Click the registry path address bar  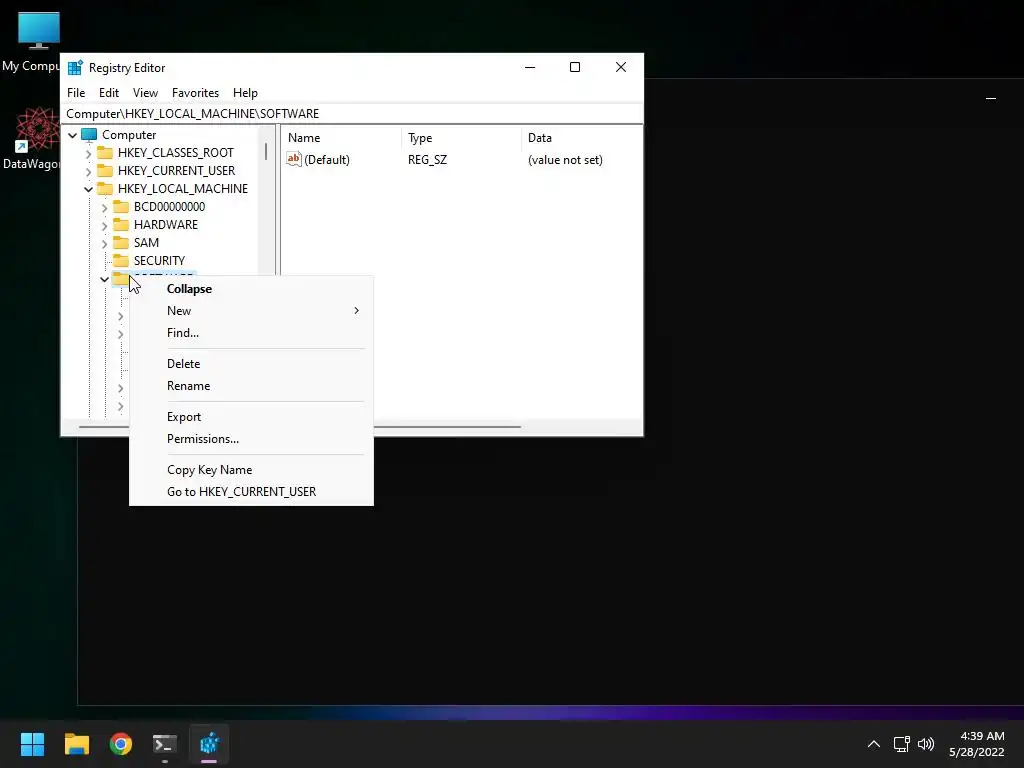point(351,114)
